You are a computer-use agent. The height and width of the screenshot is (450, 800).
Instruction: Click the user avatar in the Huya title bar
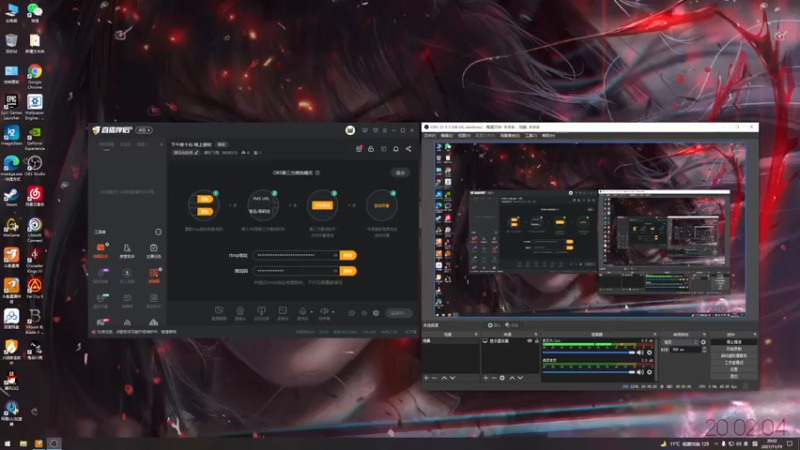click(350, 131)
